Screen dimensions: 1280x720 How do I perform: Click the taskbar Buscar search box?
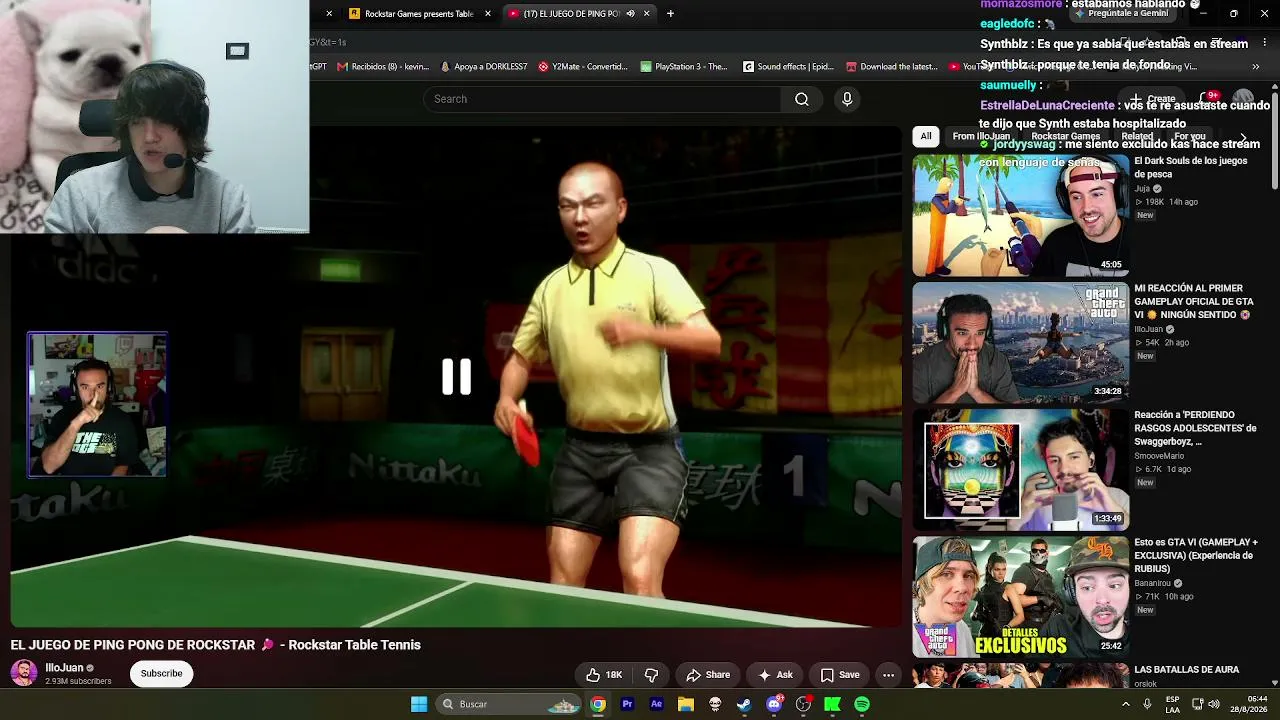click(510, 704)
